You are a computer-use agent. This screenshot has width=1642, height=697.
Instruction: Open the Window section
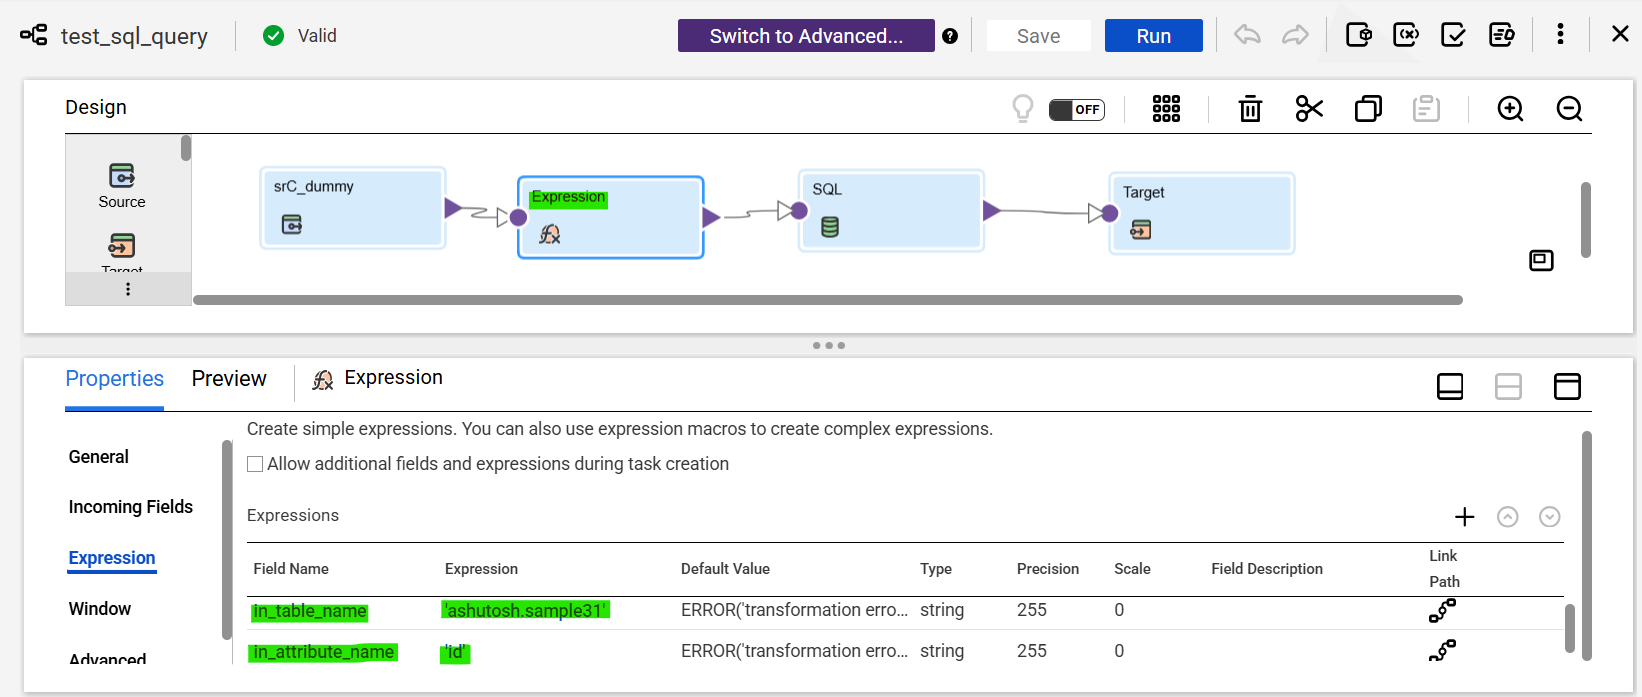(99, 609)
